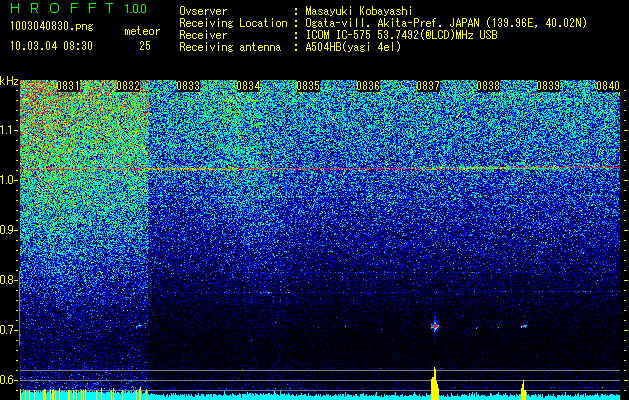Screen dimensions: 629x400
Task: Click the kHz axis unit label
Action: tap(9, 81)
